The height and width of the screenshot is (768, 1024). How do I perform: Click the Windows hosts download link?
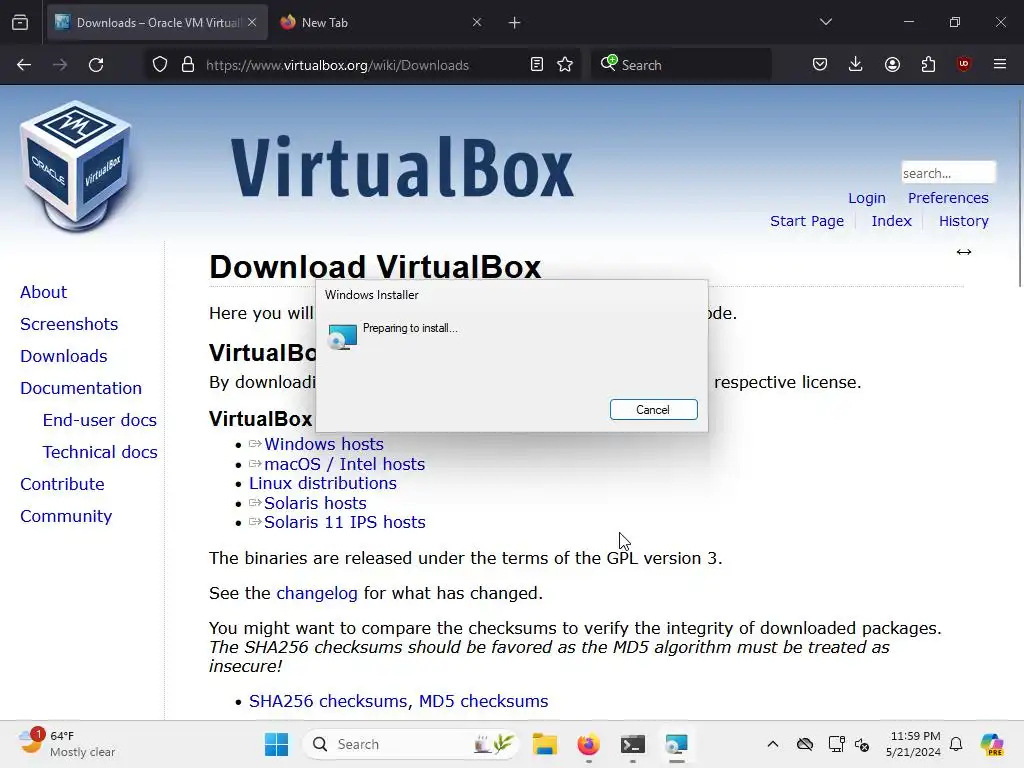(x=323, y=444)
